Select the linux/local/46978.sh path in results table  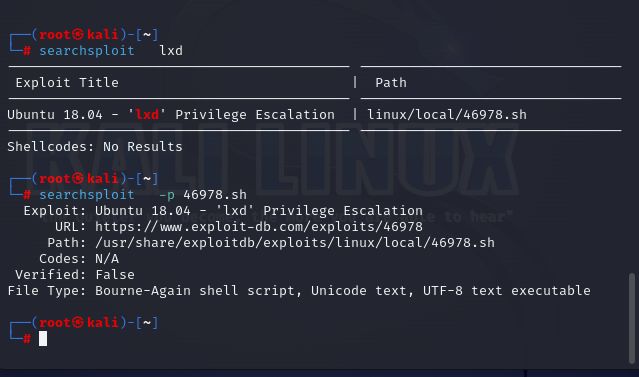tap(447, 115)
